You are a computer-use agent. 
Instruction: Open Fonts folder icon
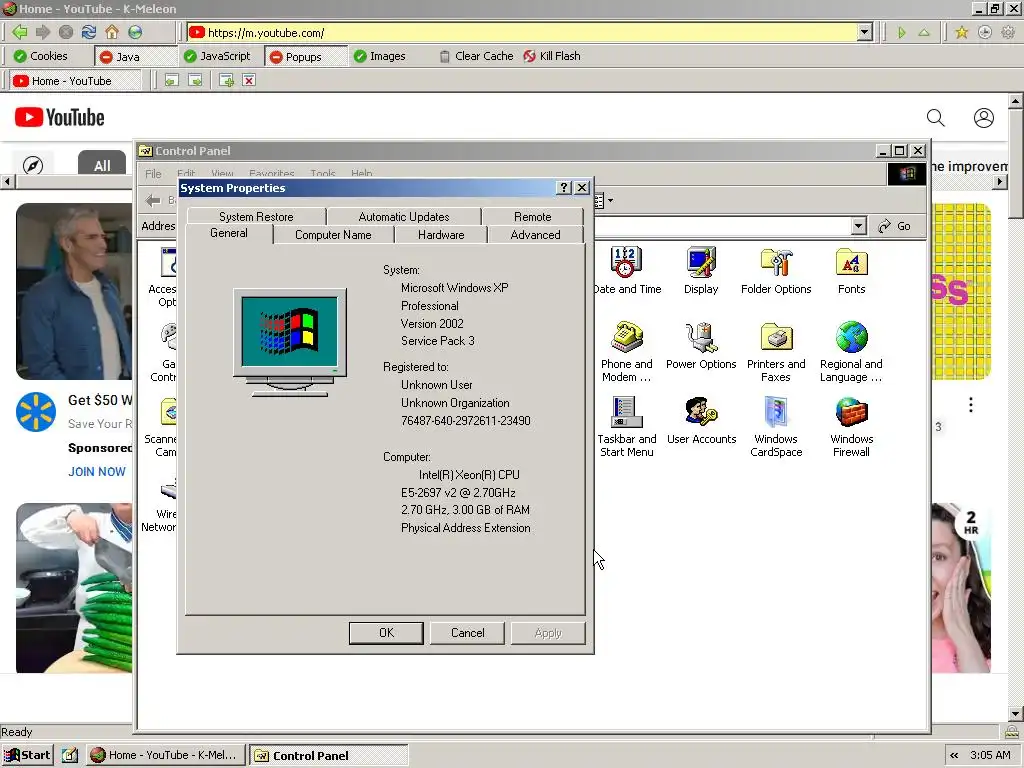point(851,271)
